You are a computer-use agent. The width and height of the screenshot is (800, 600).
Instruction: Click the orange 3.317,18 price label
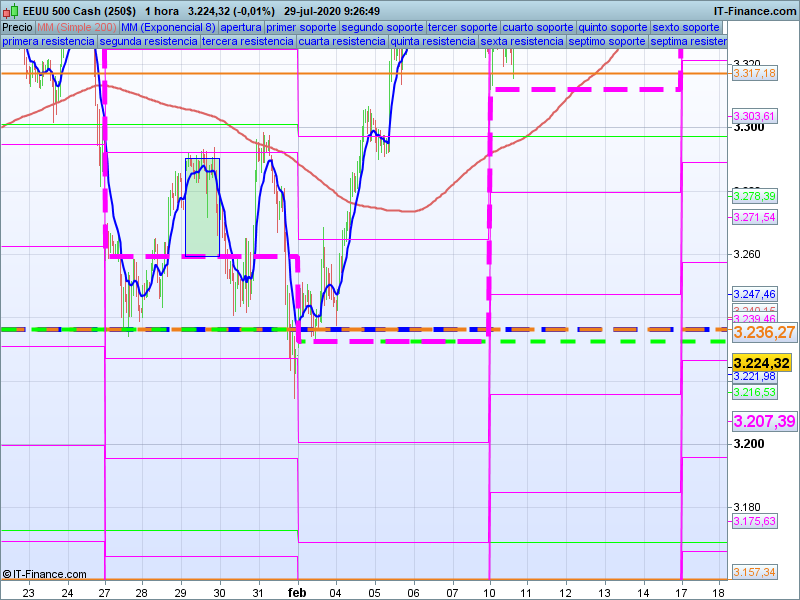[755, 74]
